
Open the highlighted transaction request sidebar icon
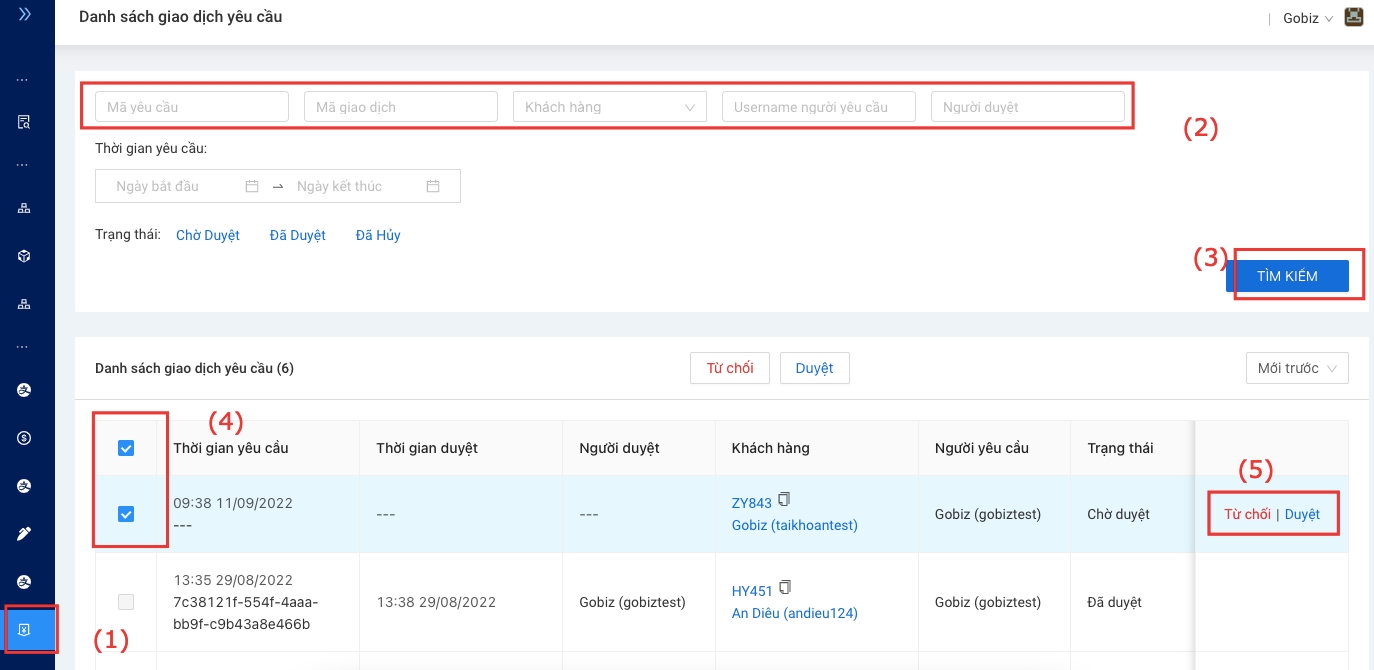24,629
